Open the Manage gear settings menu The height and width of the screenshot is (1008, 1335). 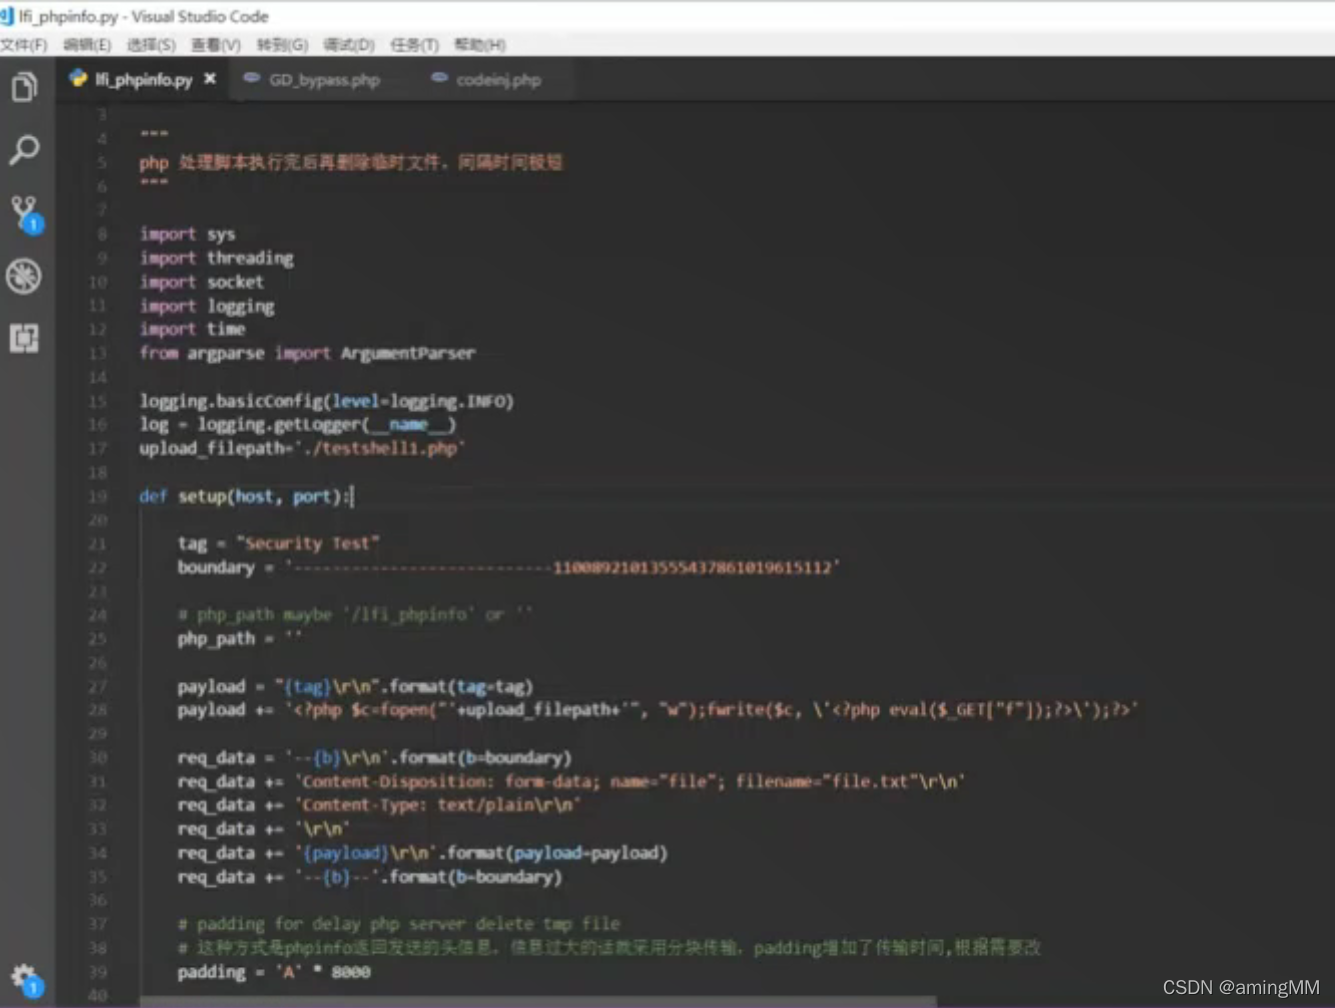click(x=25, y=979)
